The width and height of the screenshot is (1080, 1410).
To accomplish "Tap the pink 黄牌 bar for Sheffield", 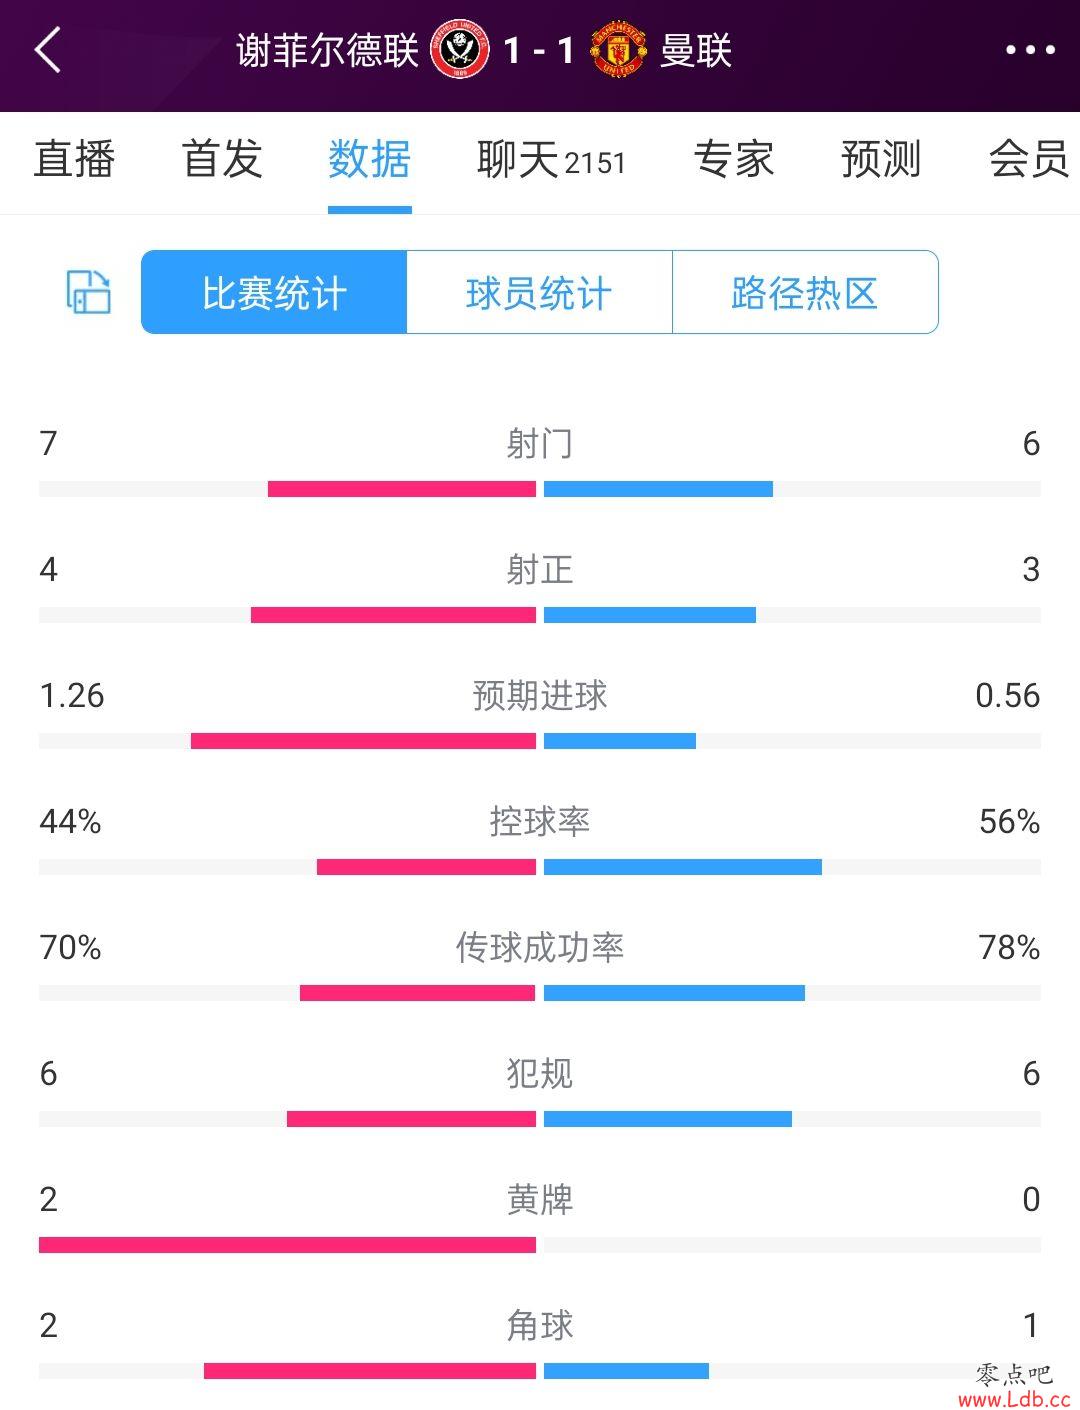I will [287, 1245].
